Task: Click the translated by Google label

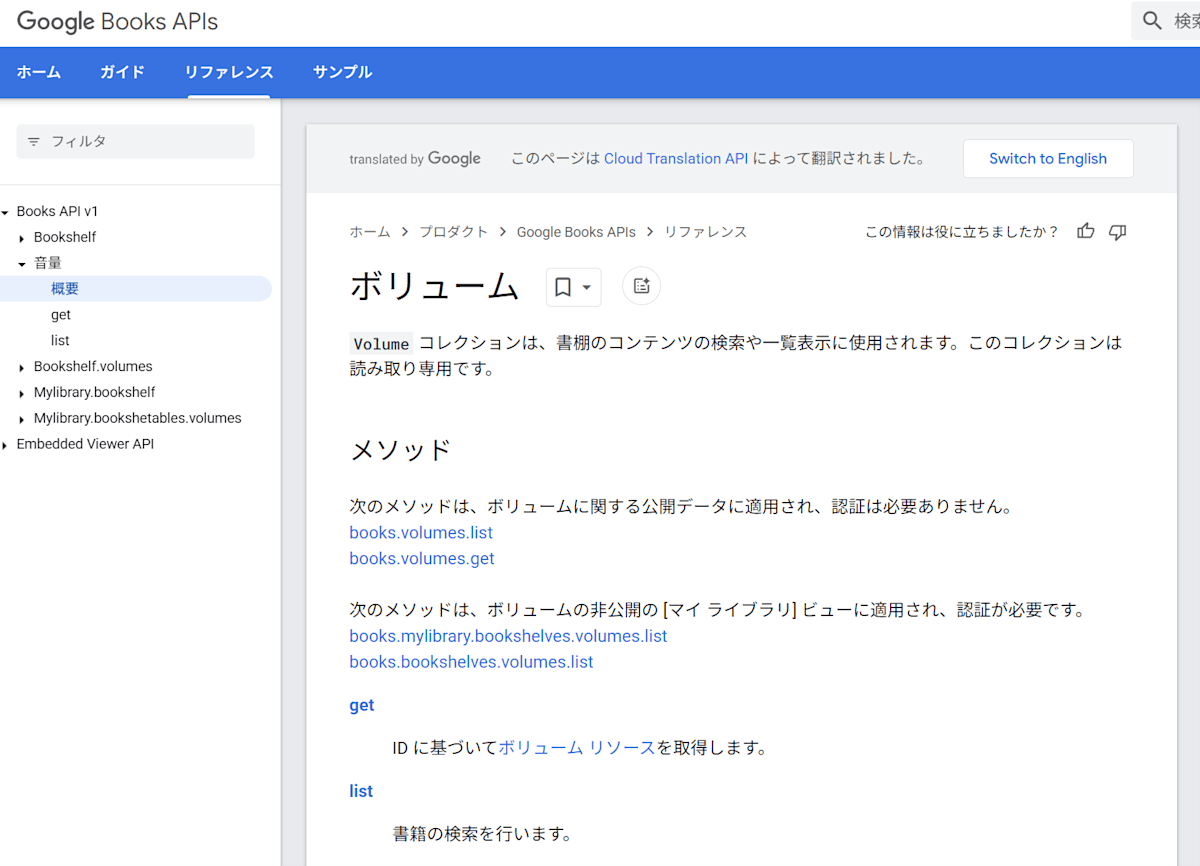Action: pyautogui.click(x=415, y=158)
